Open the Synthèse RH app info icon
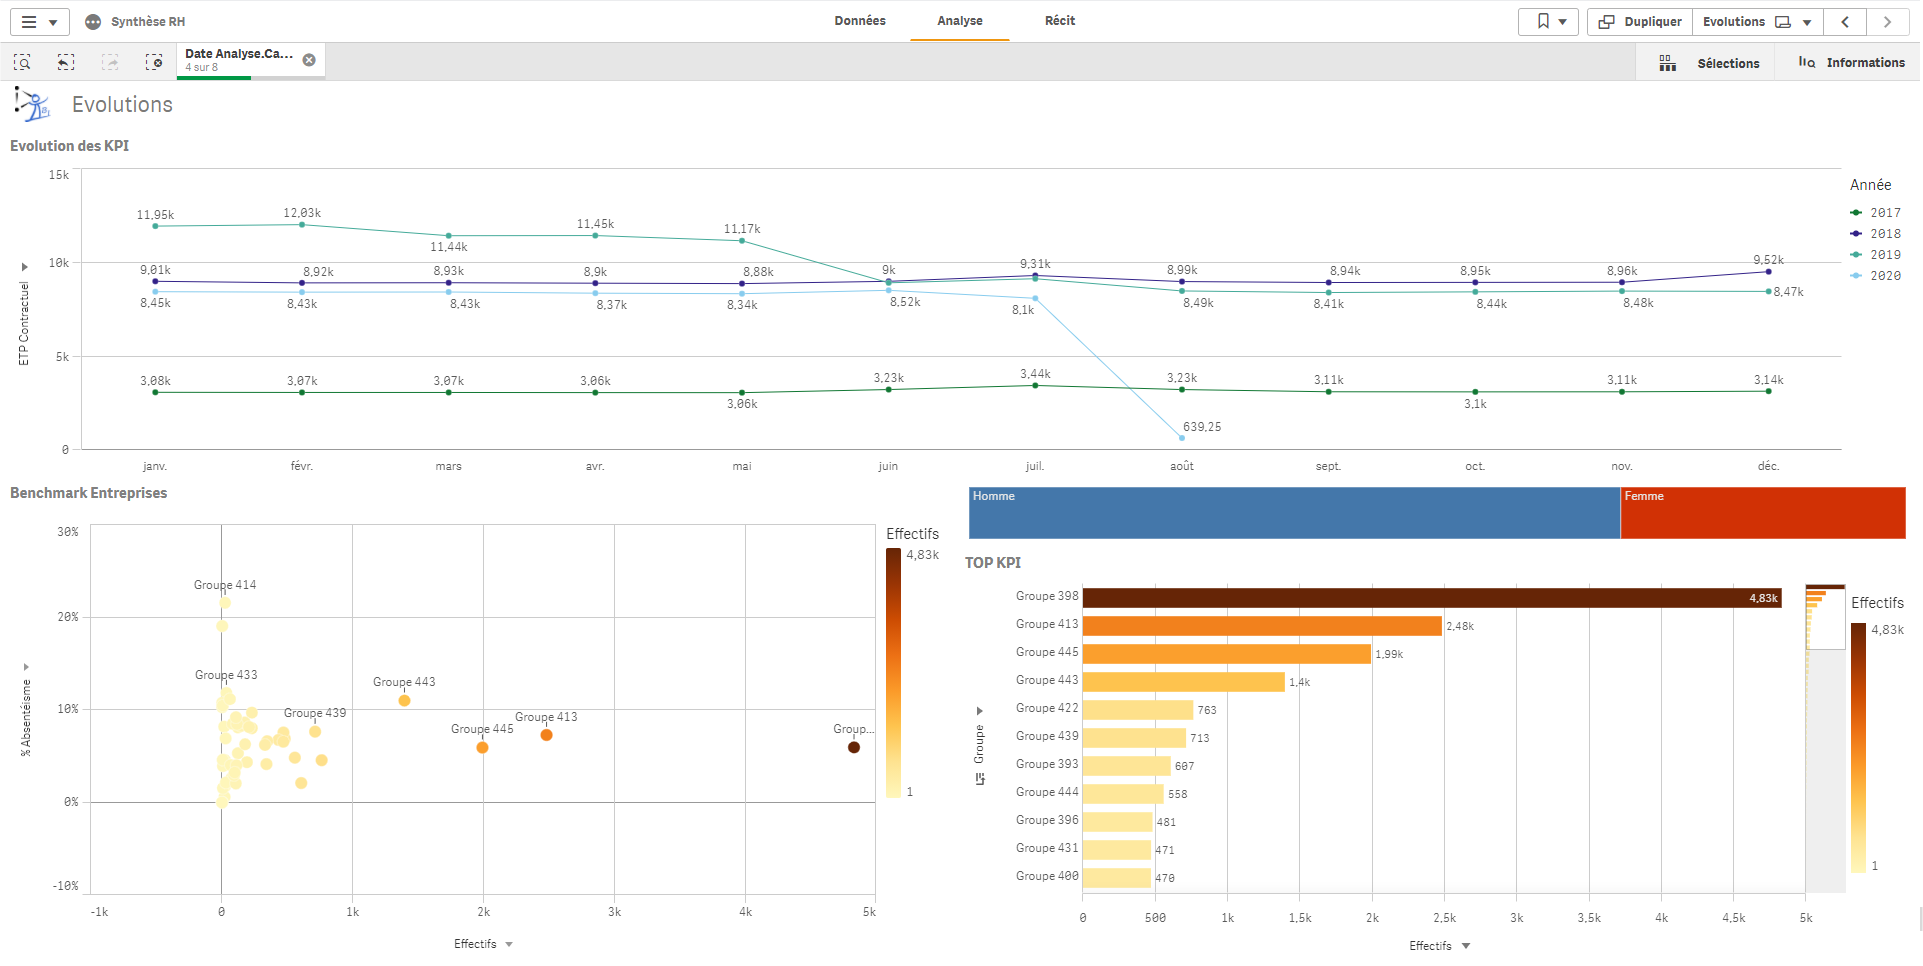Viewport: 1923px width, 966px height. (93, 22)
